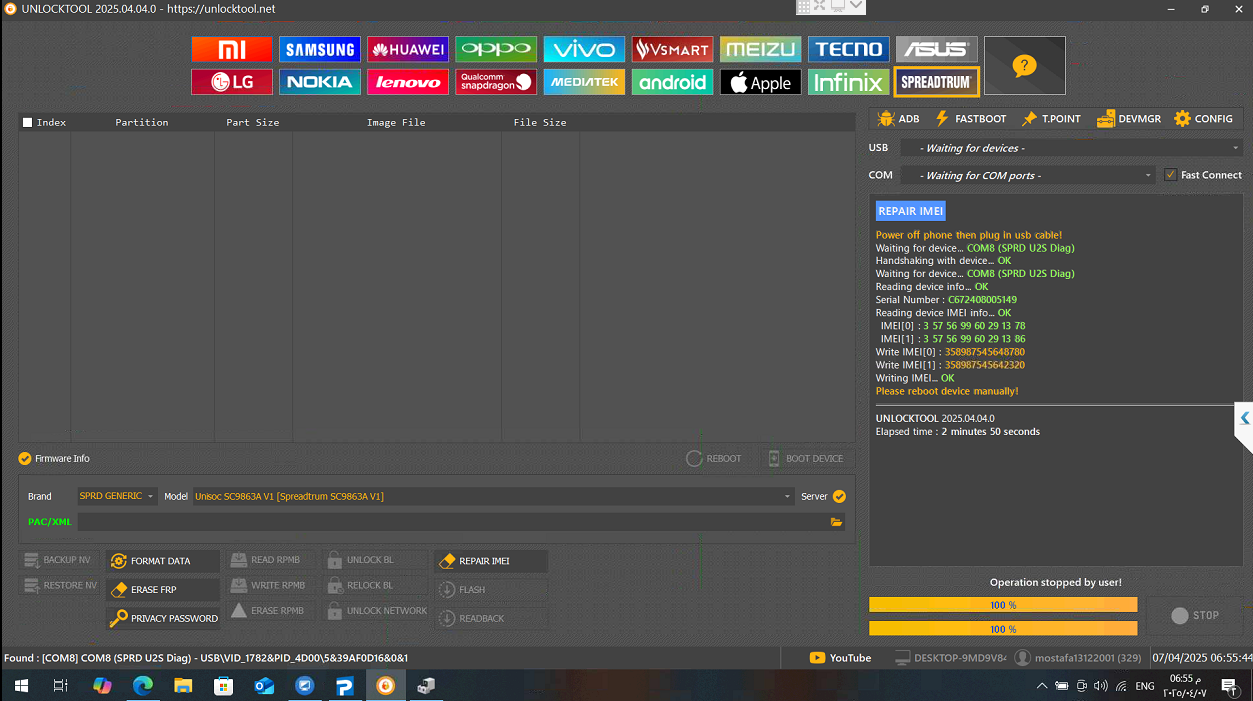Image resolution: width=1253 pixels, height=701 pixels.
Task: Switch to the DEVMGR tab
Action: click(x=1129, y=119)
